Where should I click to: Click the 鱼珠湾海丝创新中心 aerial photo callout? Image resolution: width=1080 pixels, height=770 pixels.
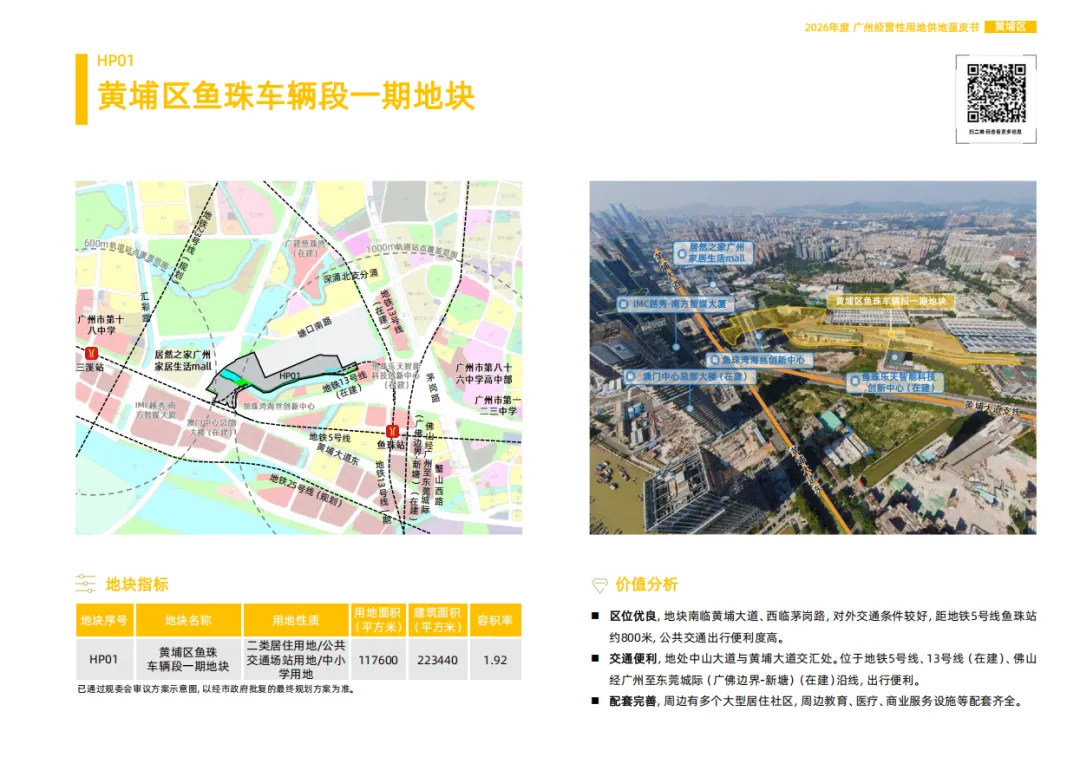pyautogui.click(x=759, y=360)
